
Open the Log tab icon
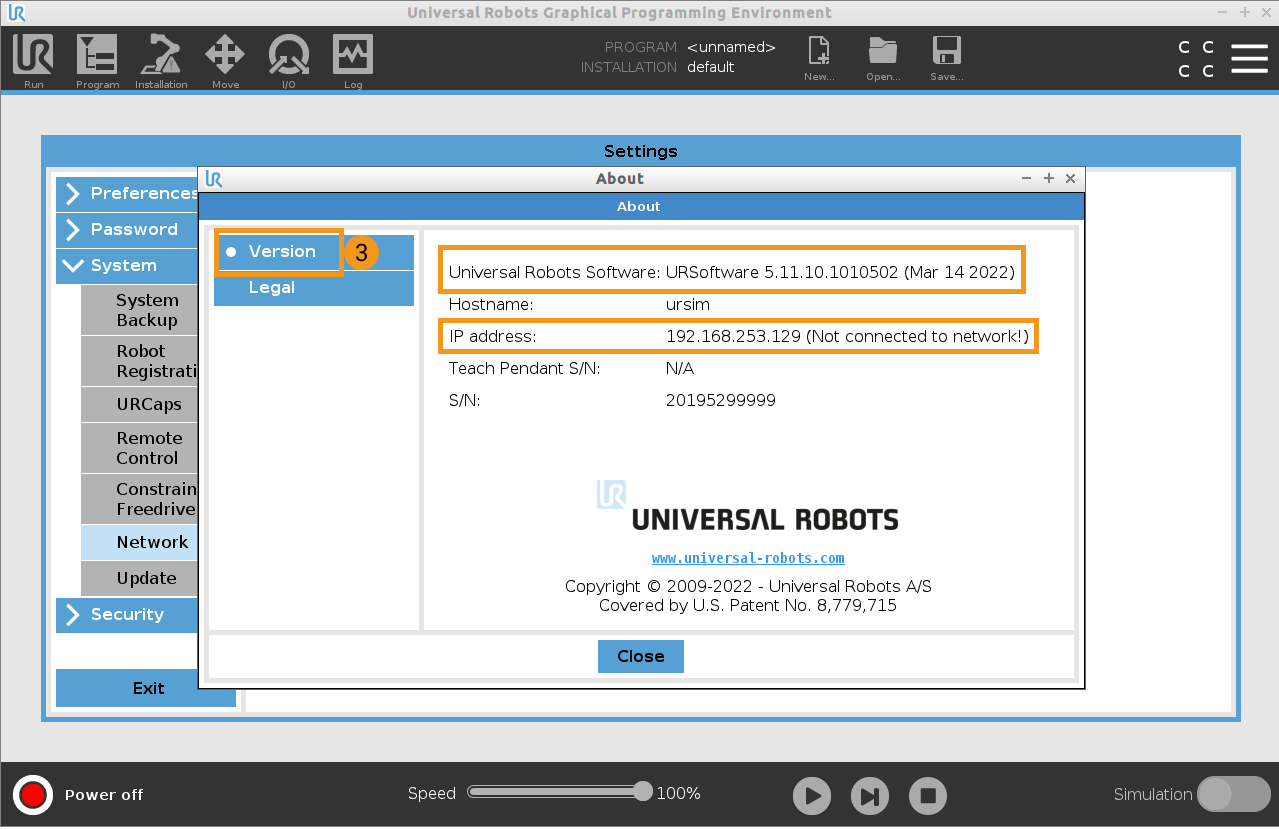353,56
